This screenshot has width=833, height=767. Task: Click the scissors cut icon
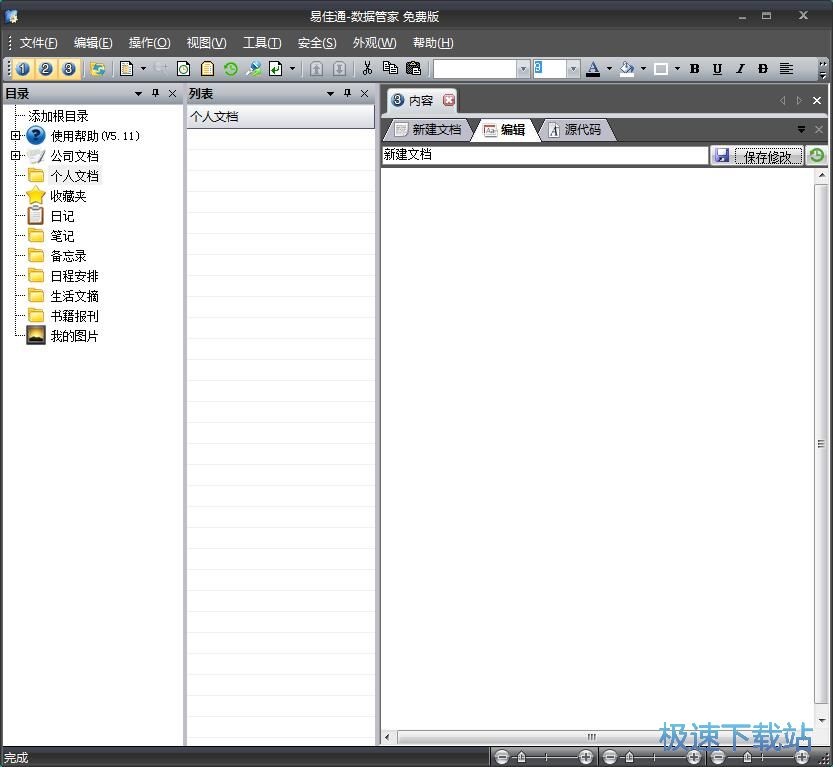point(367,69)
